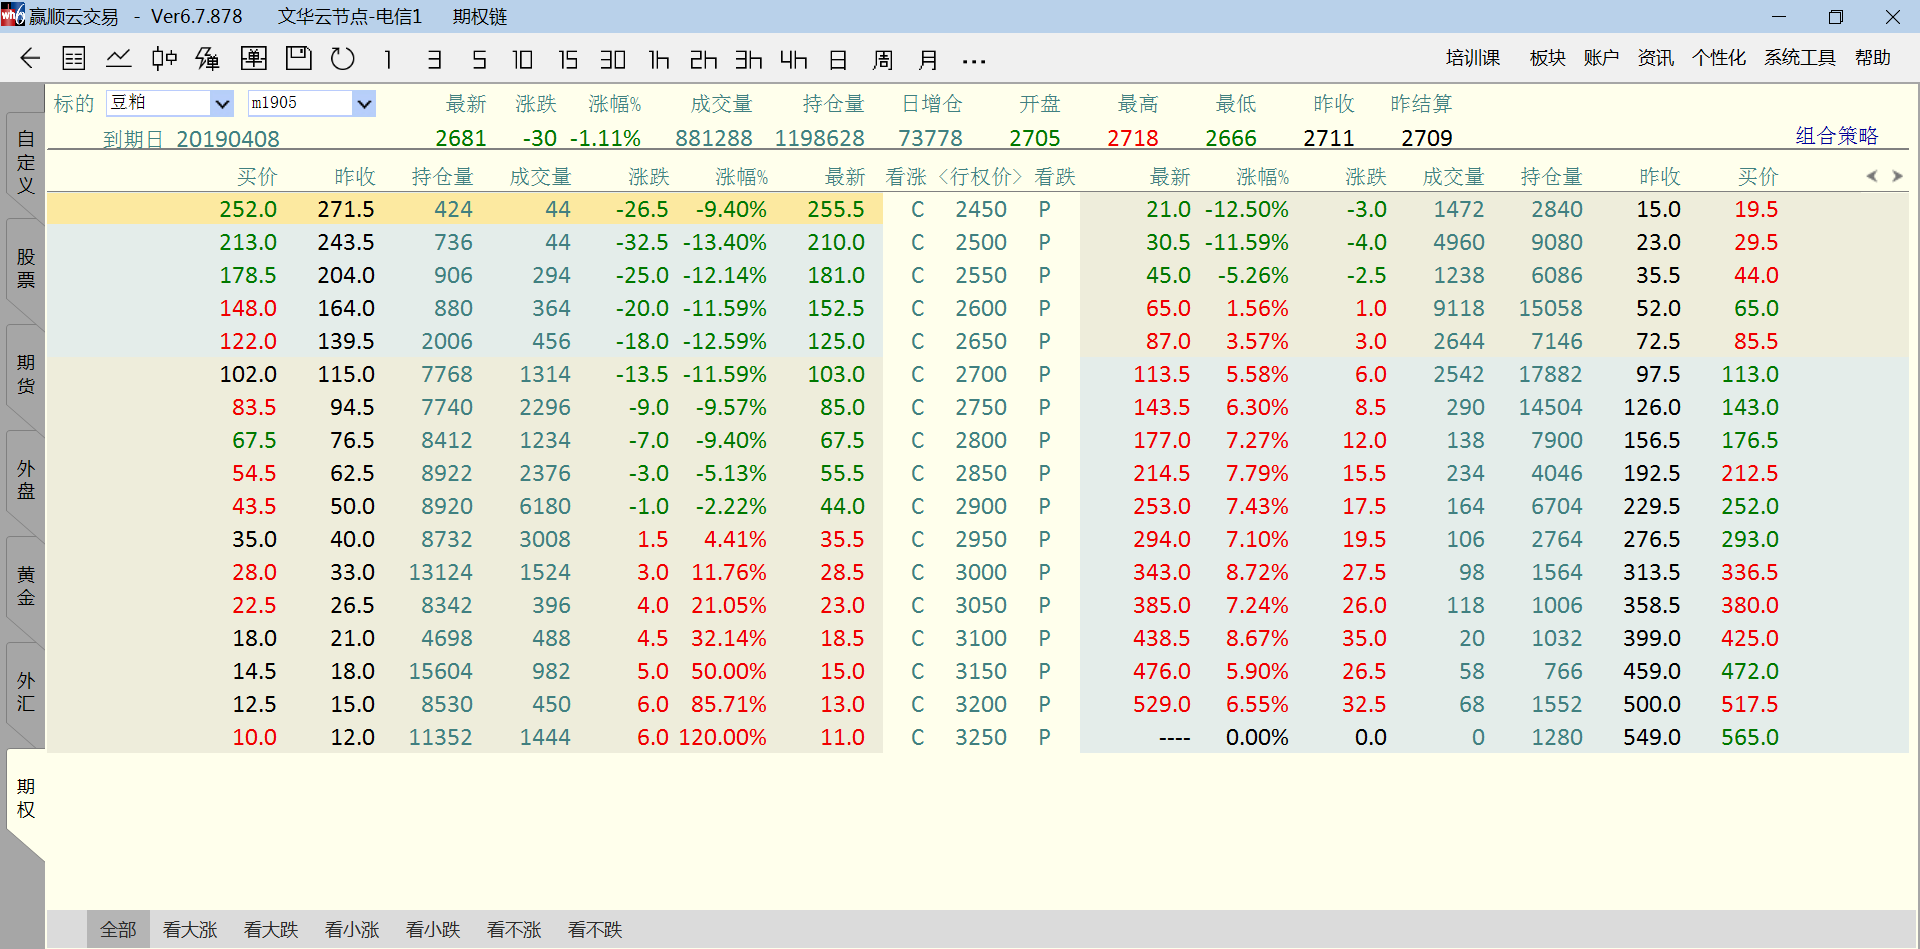Image resolution: width=1920 pixels, height=949 pixels.
Task: Click the circular refresh icon
Action: click(x=343, y=59)
